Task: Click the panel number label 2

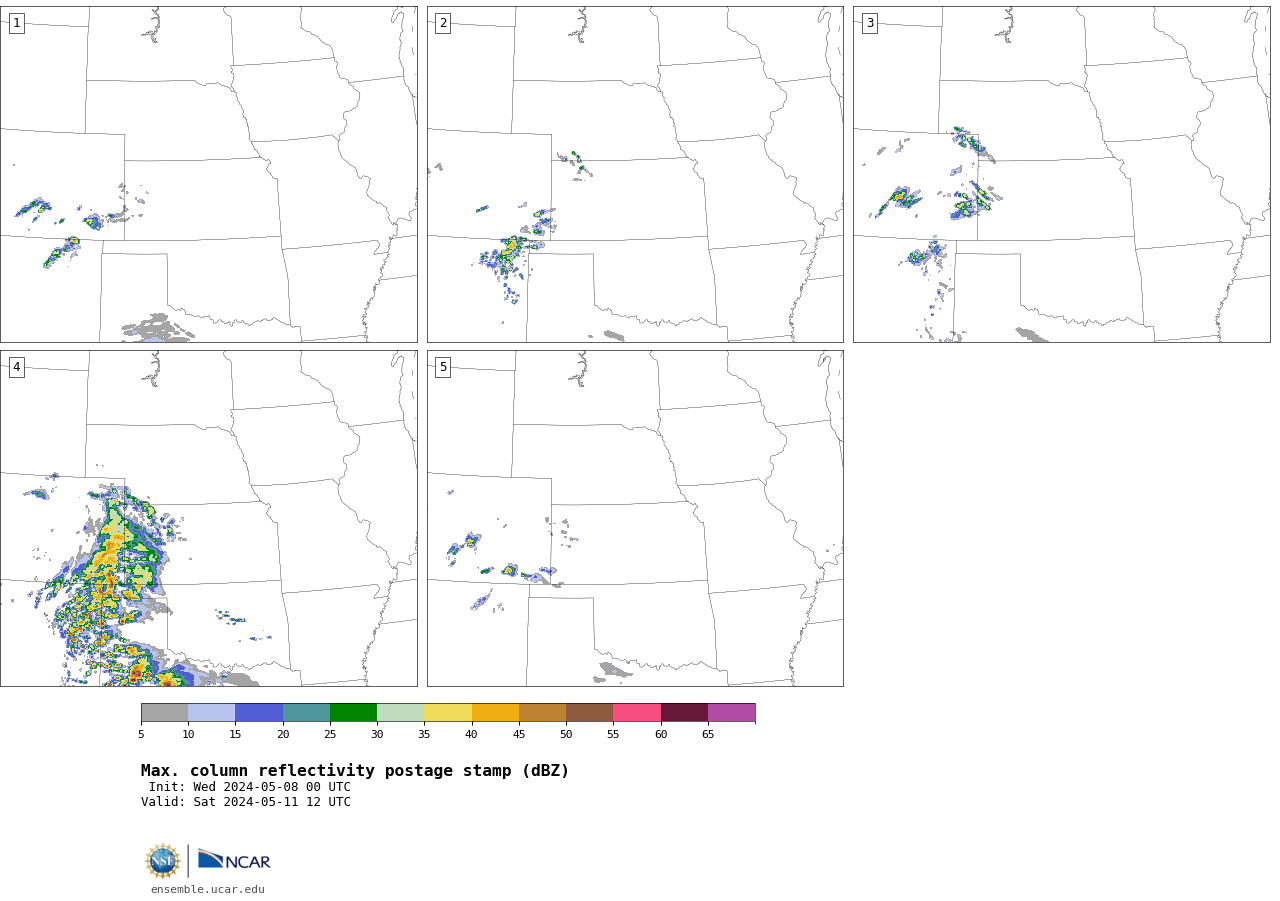Action: (x=443, y=23)
